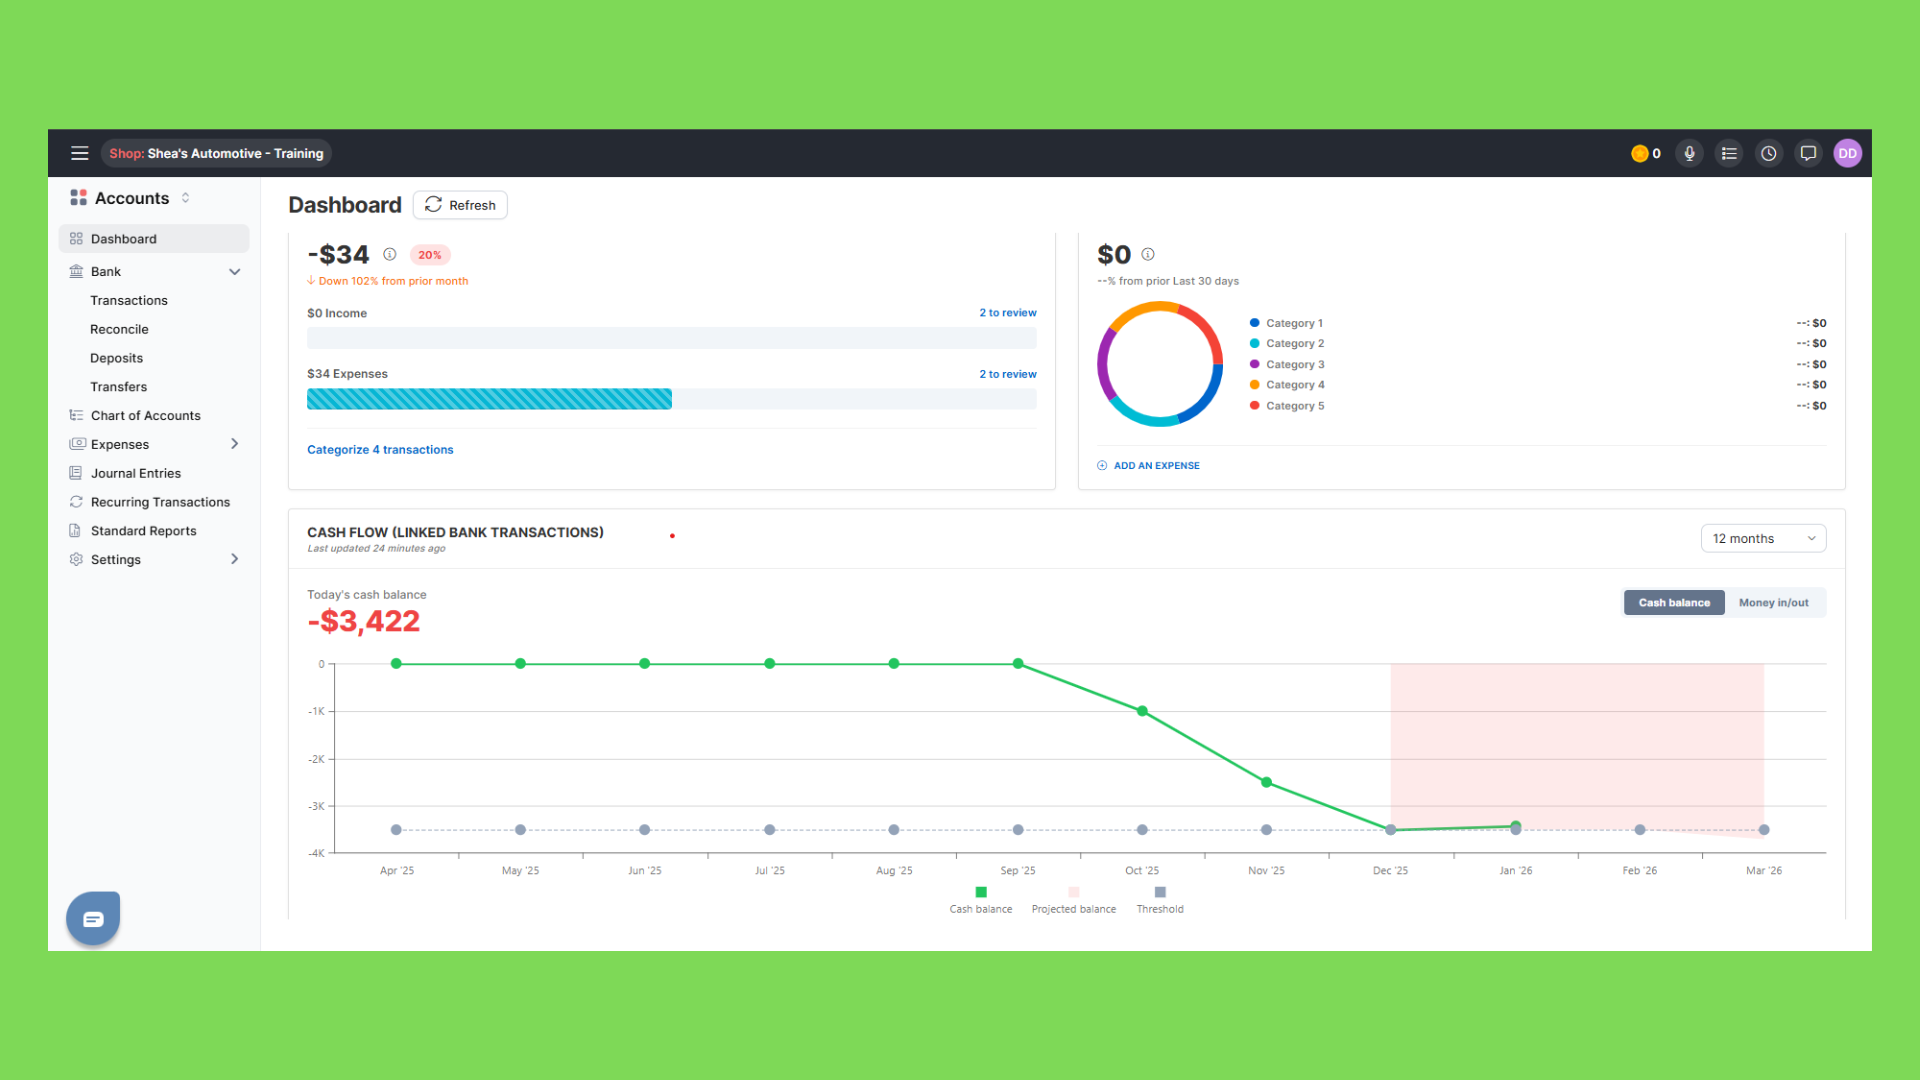This screenshot has height=1080, width=1920.
Task: Collapse the Bank menu chevron
Action: (234, 271)
